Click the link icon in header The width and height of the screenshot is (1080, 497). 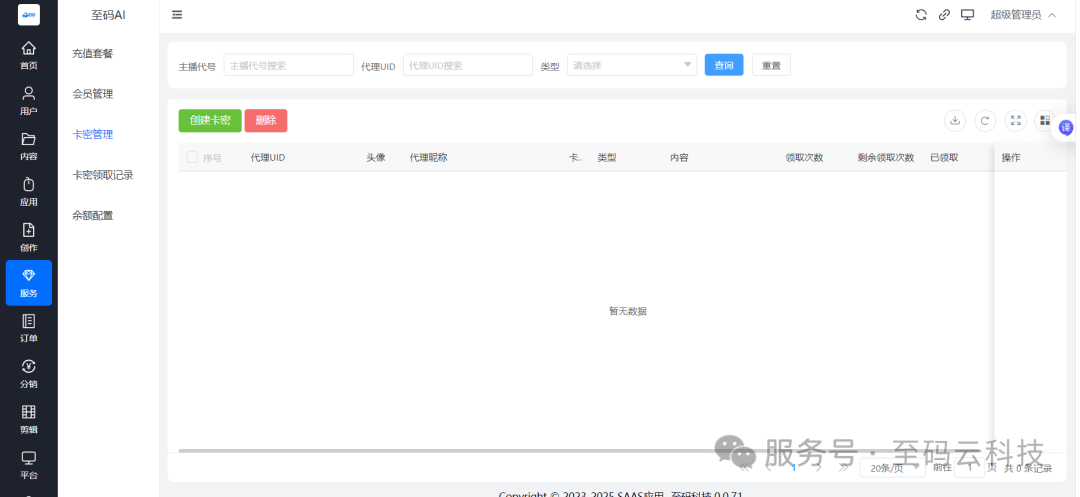pos(944,14)
